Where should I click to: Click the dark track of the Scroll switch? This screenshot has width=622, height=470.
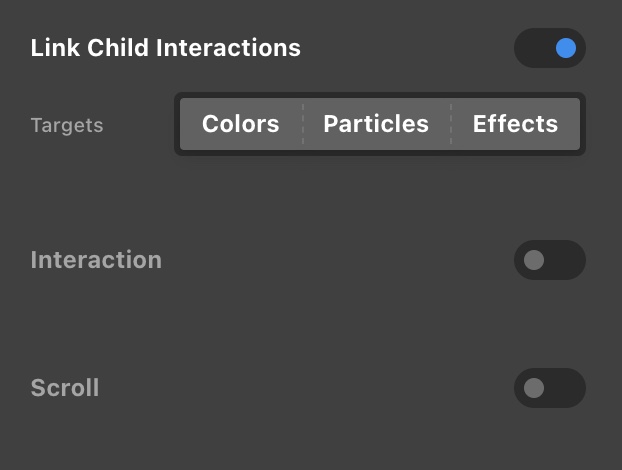point(565,388)
